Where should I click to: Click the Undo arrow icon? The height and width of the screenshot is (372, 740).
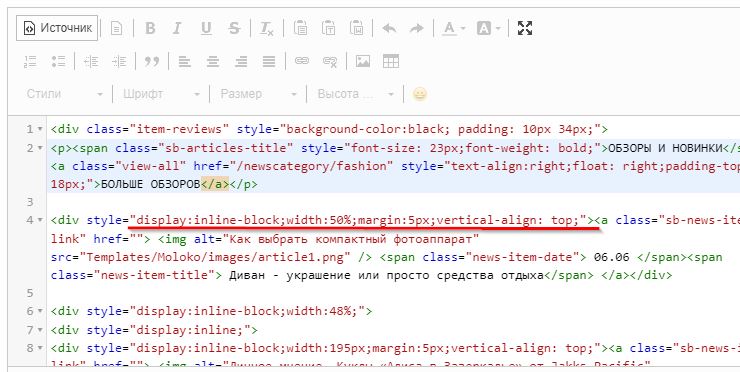(x=389, y=28)
